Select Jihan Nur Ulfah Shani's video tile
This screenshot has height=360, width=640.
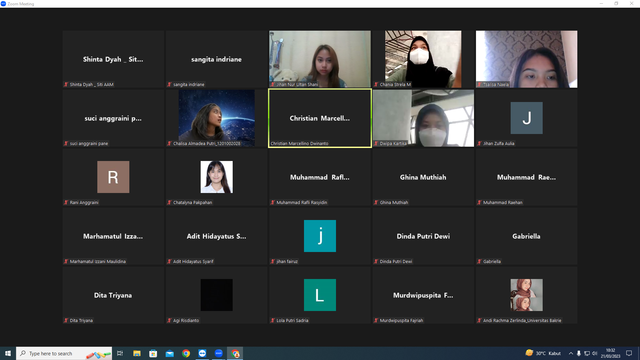tap(320, 59)
